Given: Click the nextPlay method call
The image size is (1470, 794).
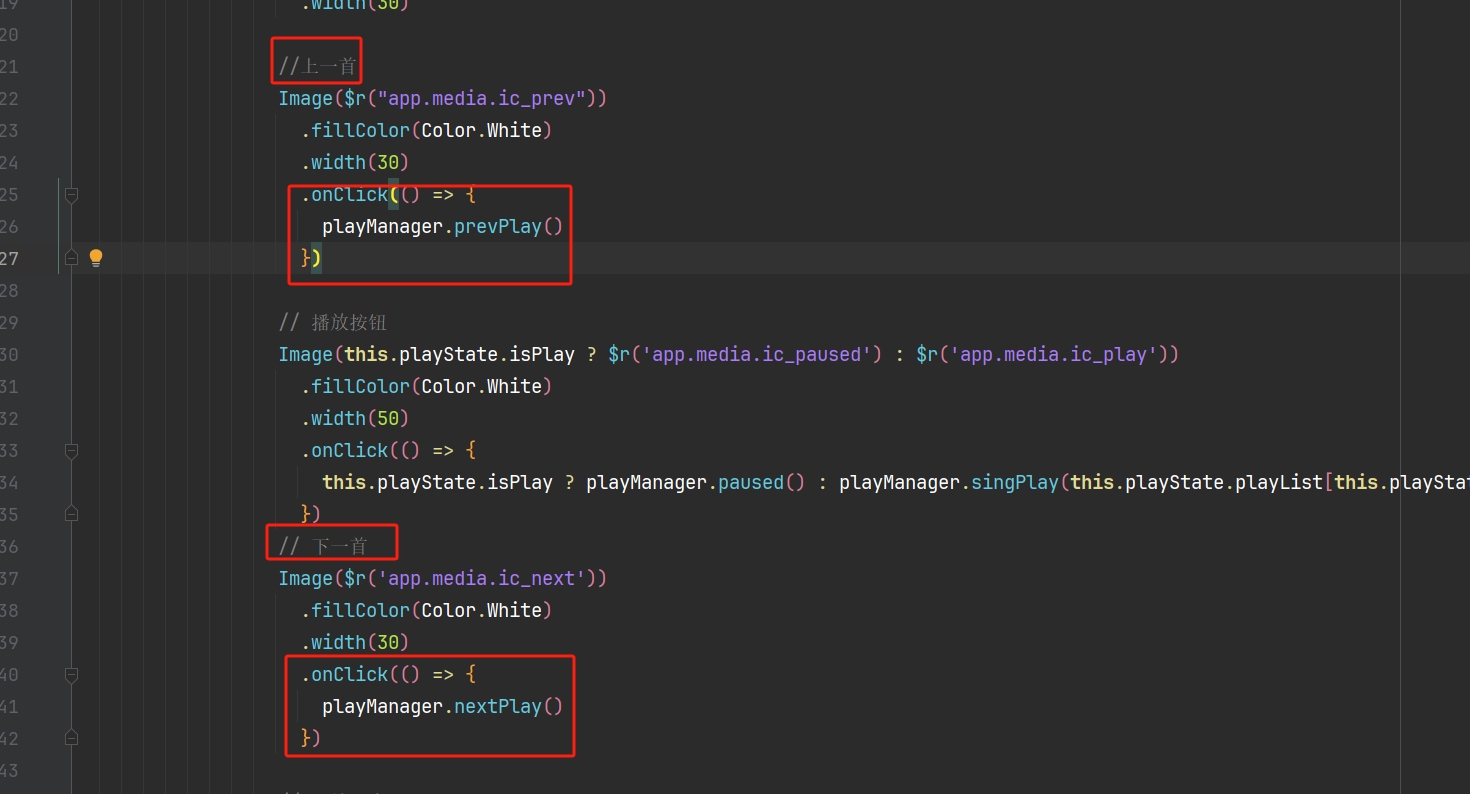Looking at the screenshot, I should (x=498, y=707).
